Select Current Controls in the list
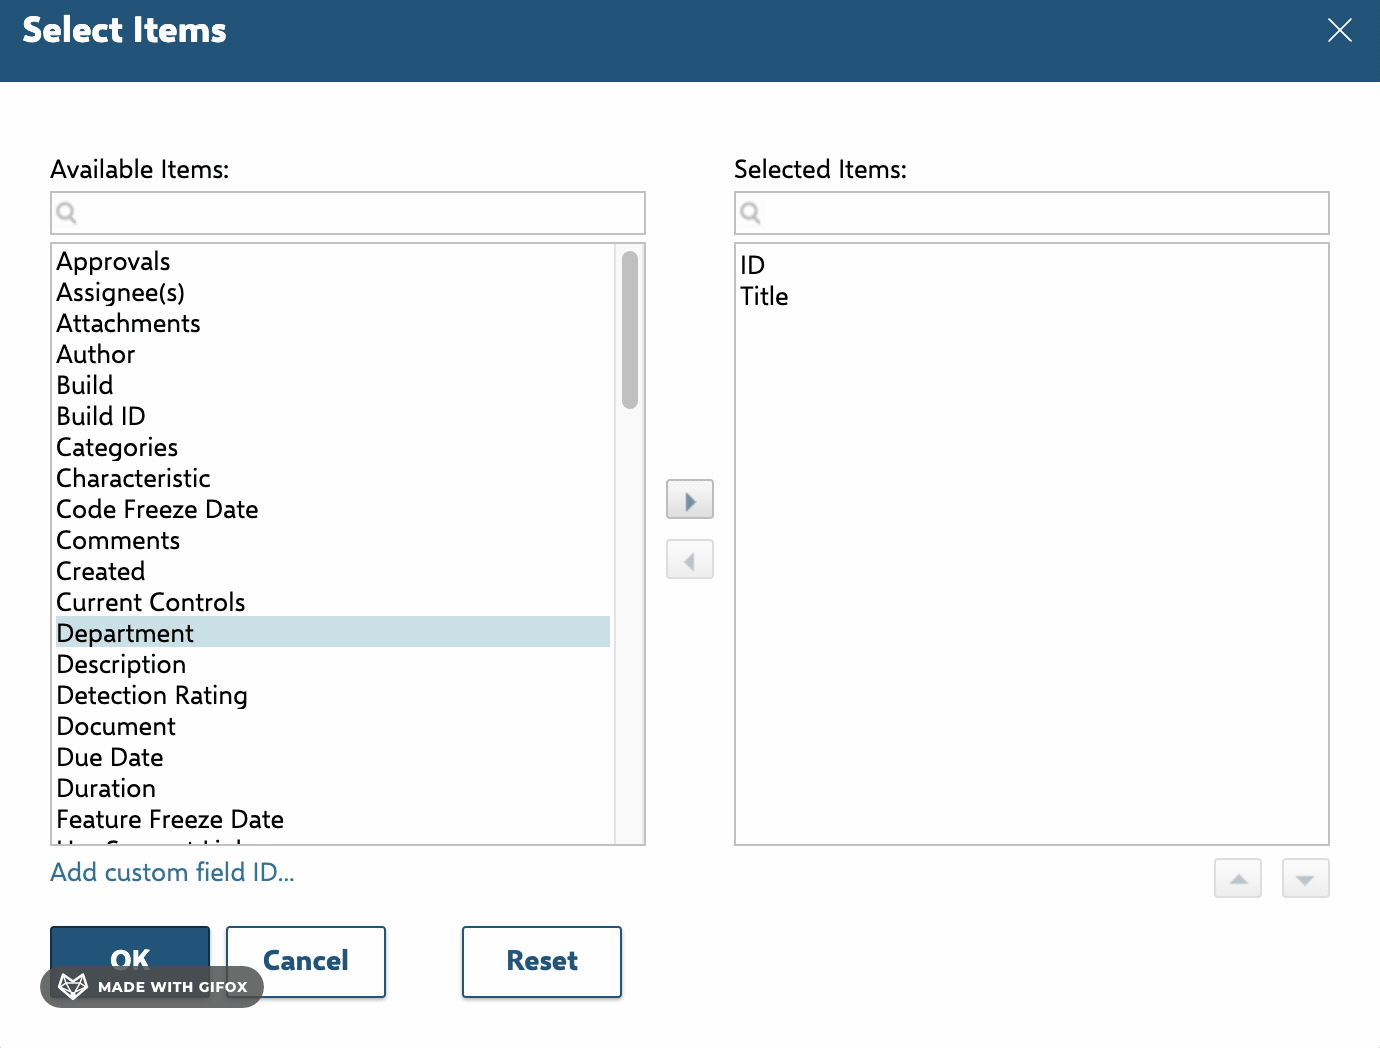1380x1048 pixels. (333, 602)
